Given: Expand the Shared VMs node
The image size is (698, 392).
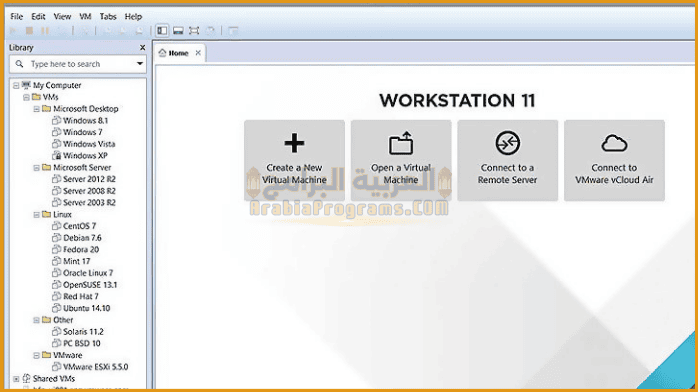Looking at the screenshot, I should 16,379.
